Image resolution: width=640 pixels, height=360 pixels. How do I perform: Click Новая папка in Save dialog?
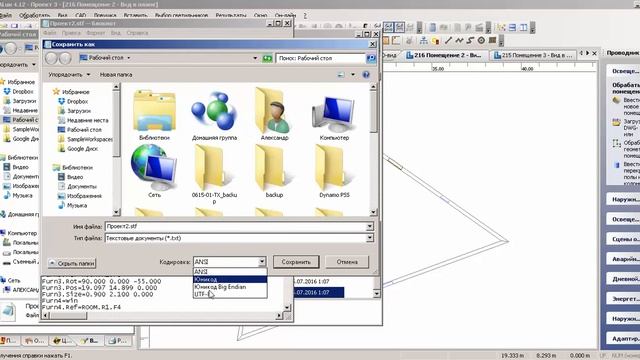pos(116,75)
